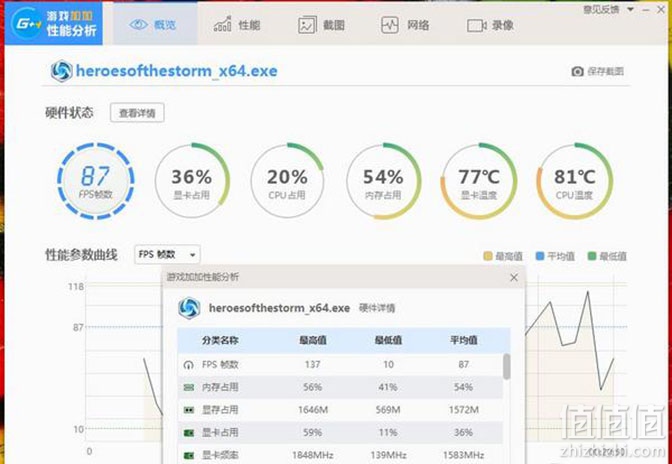Click the camcorder icon for 录像
The image size is (672, 464).
pyautogui.click(x=477, y=25)
